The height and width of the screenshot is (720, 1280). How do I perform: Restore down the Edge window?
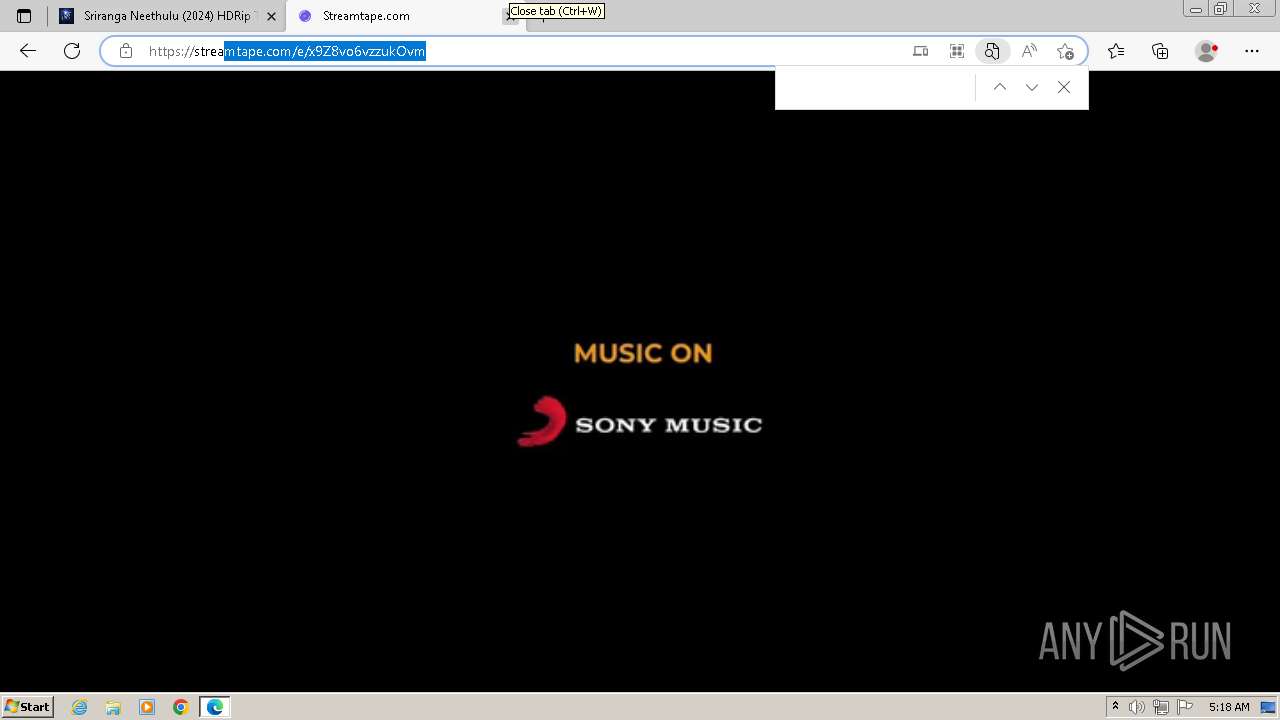click(1221, 9)
